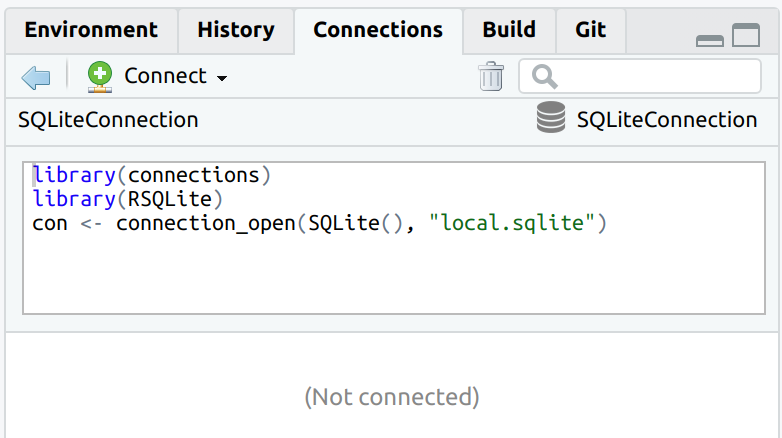This screenshot has width=782, height=438.
Task: Select the Connections tab
Action: [378, 30]
